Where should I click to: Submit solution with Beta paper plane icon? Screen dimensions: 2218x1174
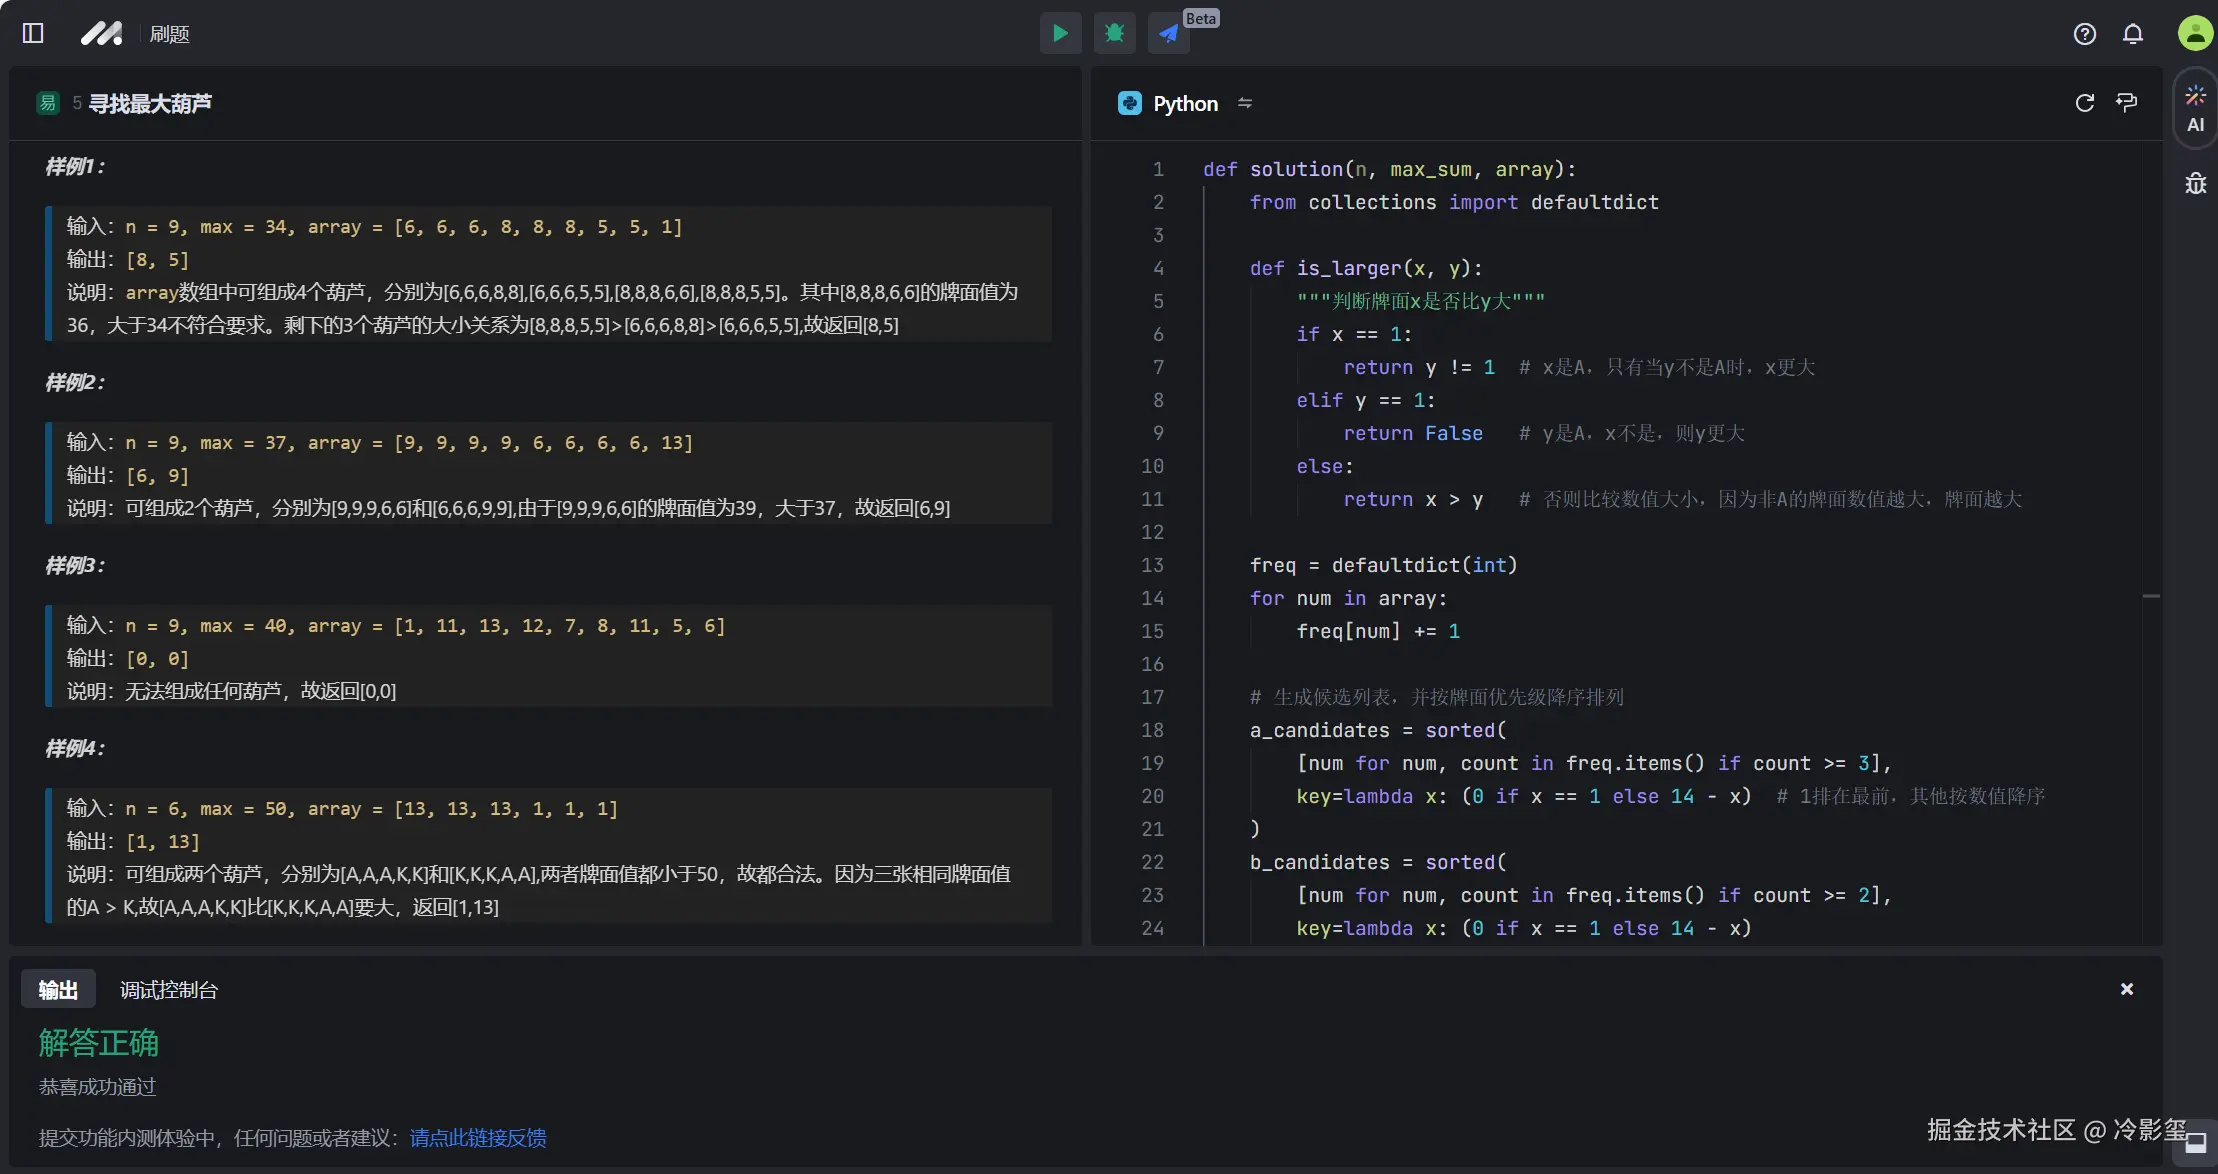point(1168,33)
